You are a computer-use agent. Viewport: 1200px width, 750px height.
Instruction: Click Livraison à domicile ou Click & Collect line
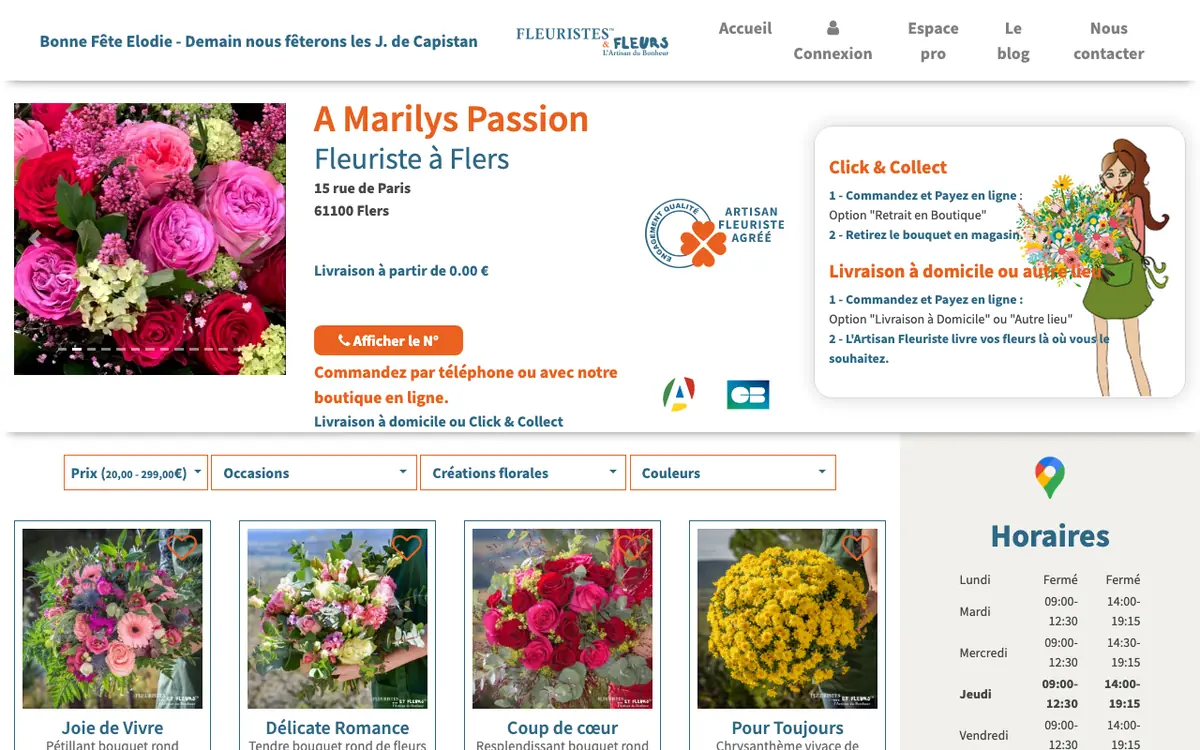[x=438, y=422]
